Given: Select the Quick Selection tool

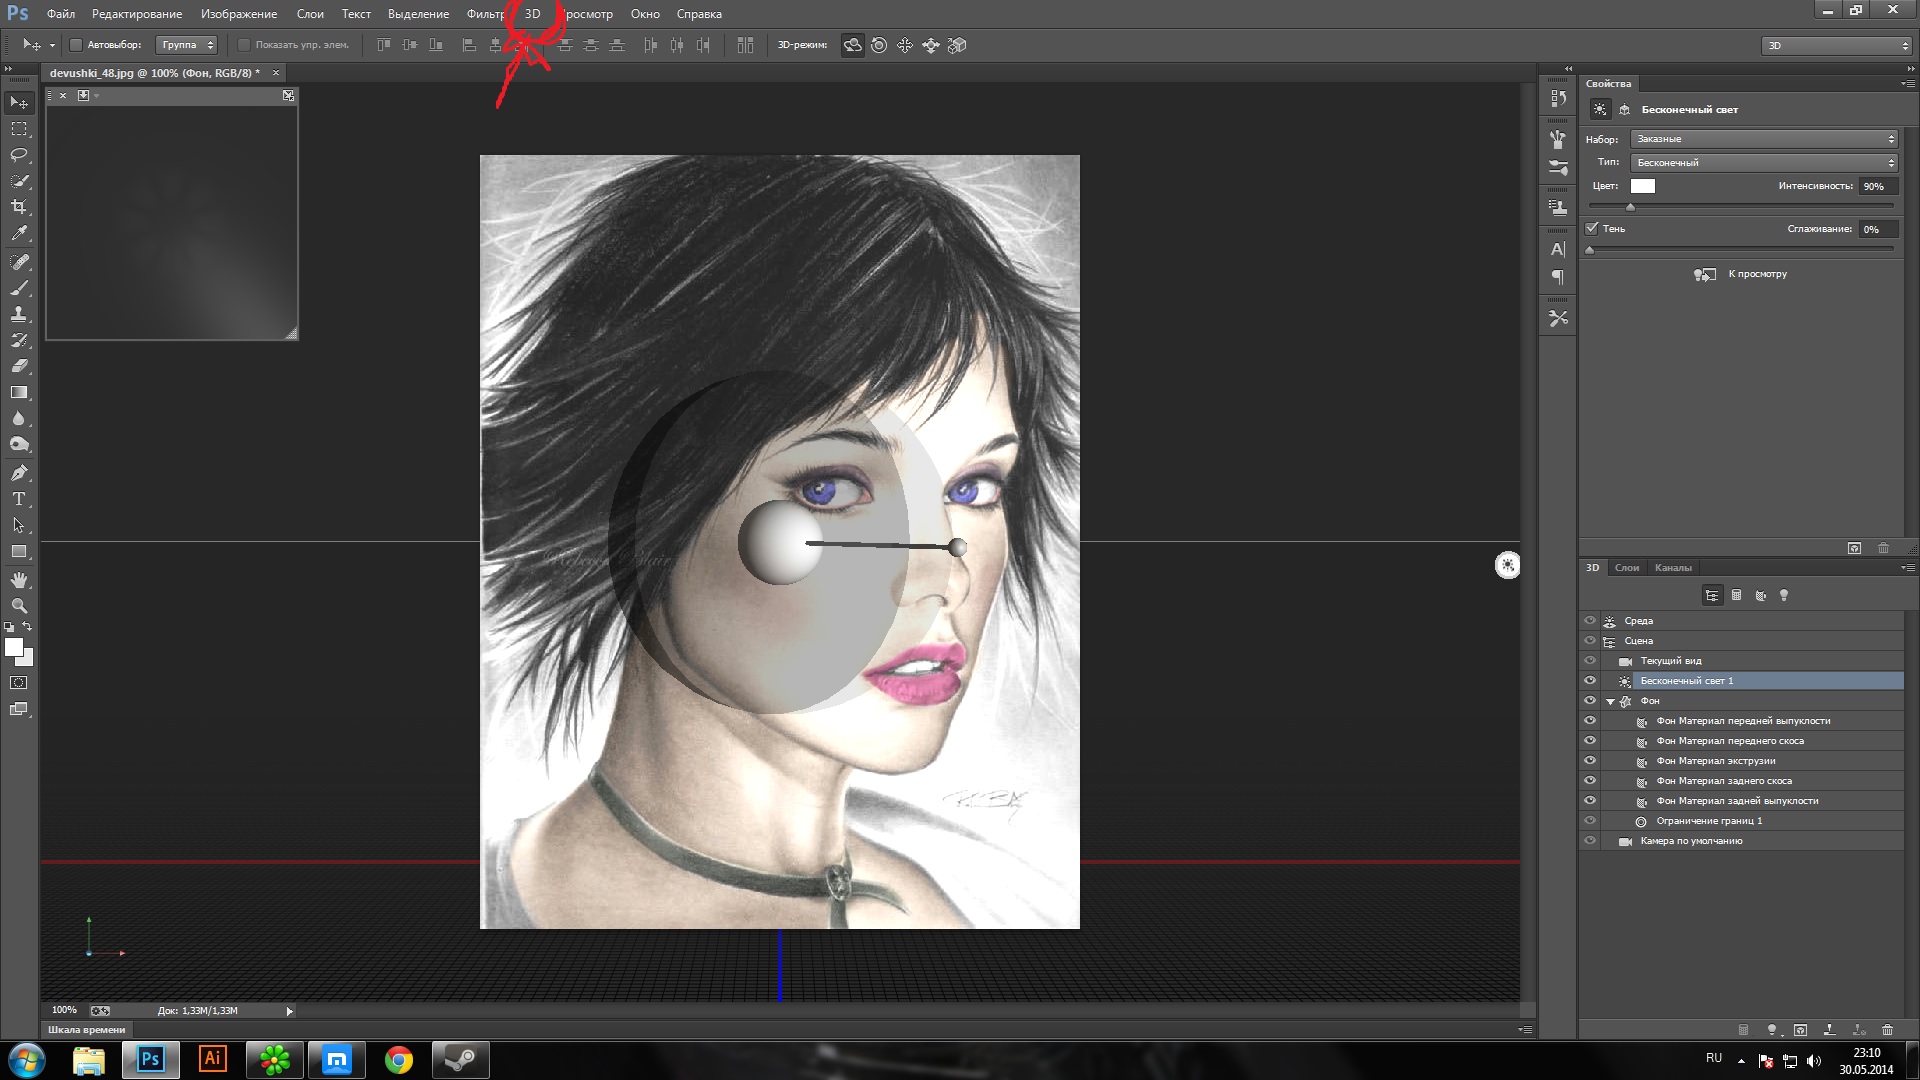Looking at the screenshot, I should click(x=19, y=181).
